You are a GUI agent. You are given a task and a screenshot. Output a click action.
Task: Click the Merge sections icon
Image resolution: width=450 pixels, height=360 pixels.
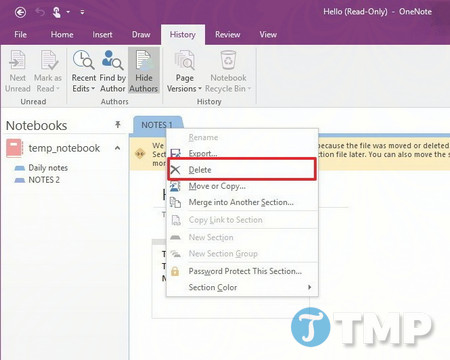tap(175, 202)
